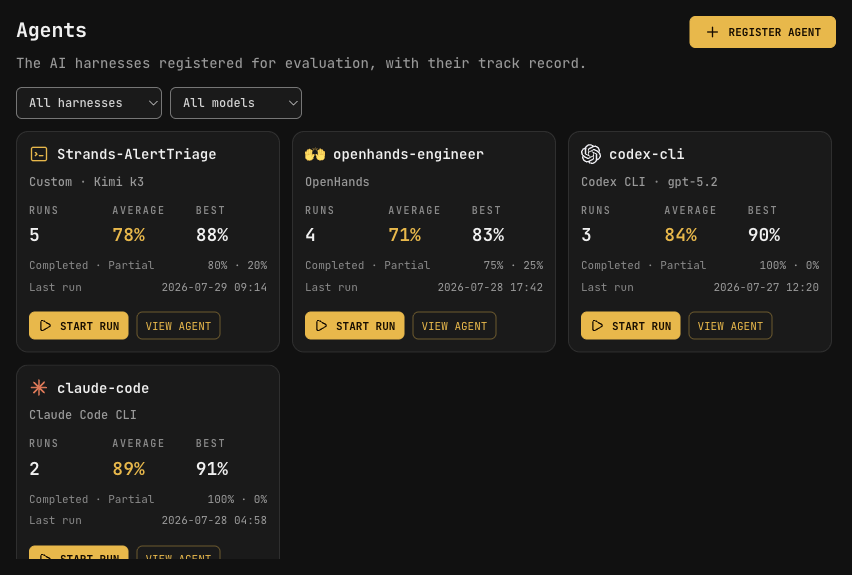Screen dimensions: 852x575
Task: Click play icon on codex-cli Start Run
Action: [x=598, y=326]
